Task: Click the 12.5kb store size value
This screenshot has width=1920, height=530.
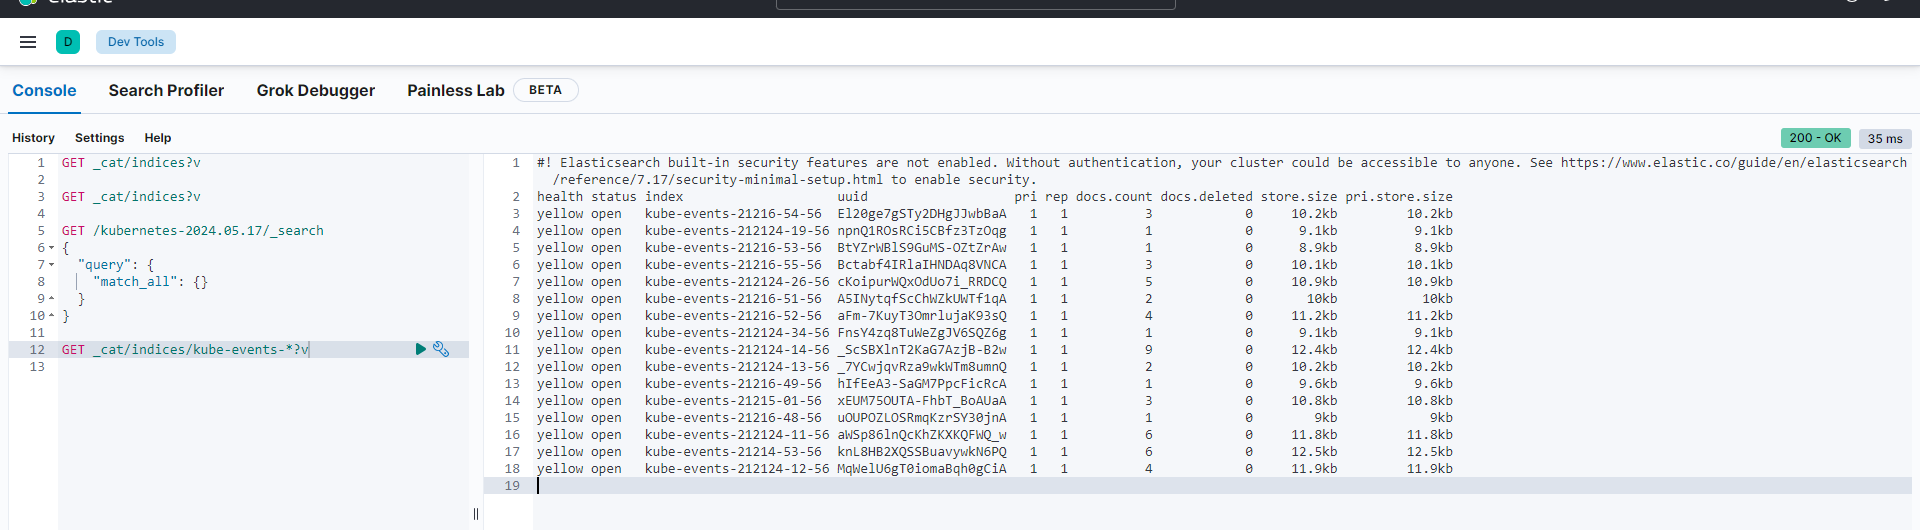Action: pos(1314,451)
